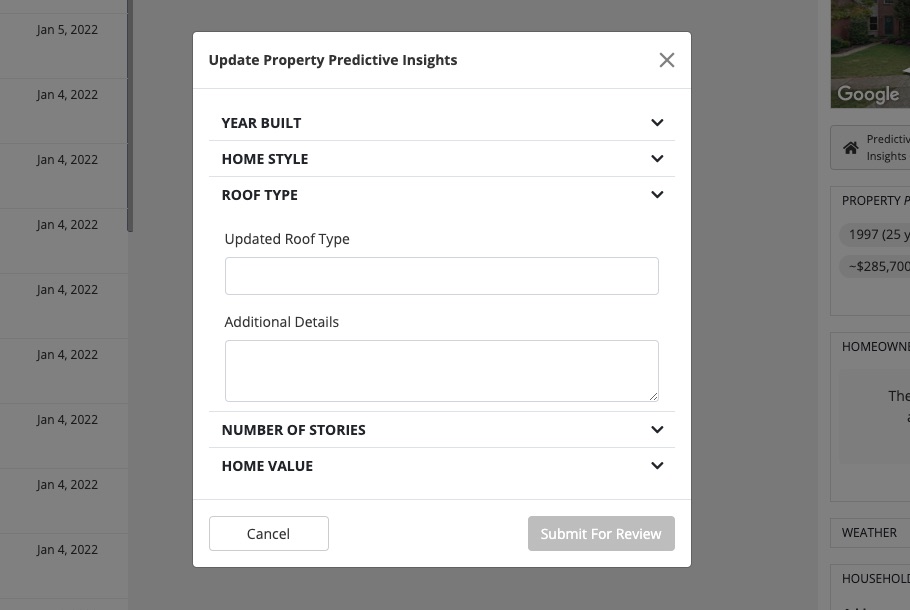
Task: Click the house icon beside Predictive Insights
Action: click(x=851, y=148)
